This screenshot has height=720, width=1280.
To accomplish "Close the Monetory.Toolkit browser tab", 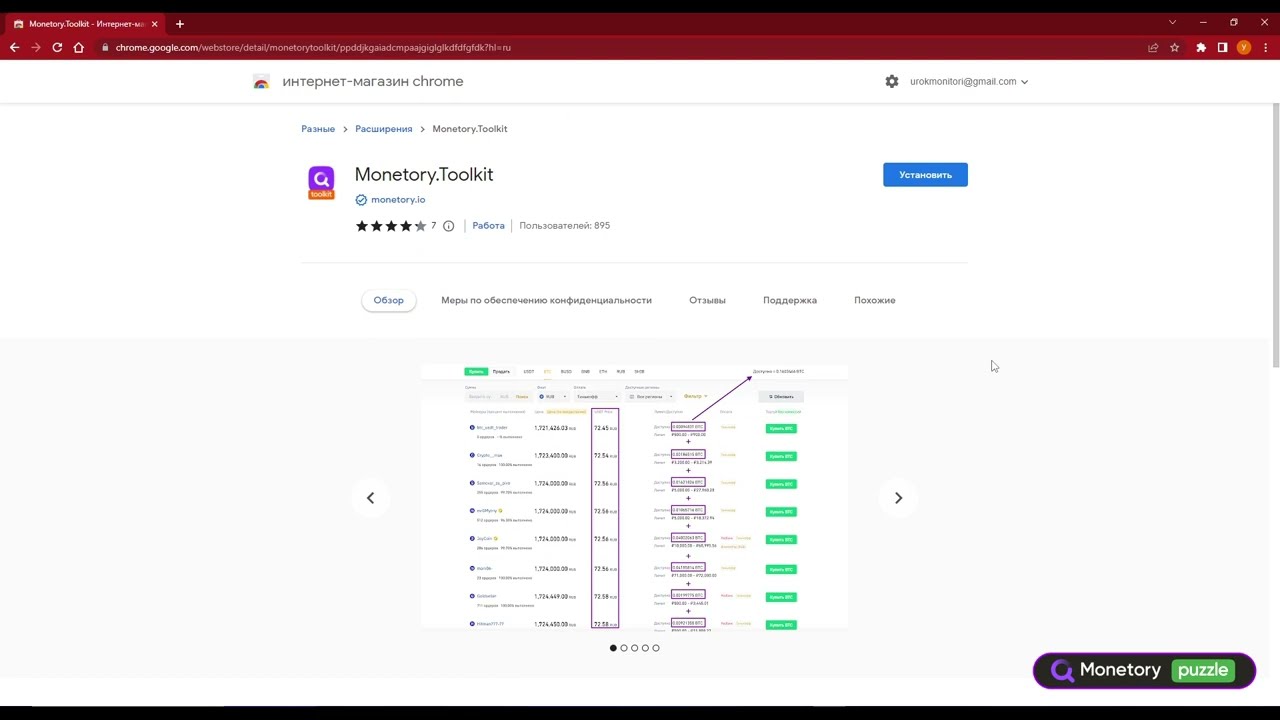I will click(x=154, y=23).
